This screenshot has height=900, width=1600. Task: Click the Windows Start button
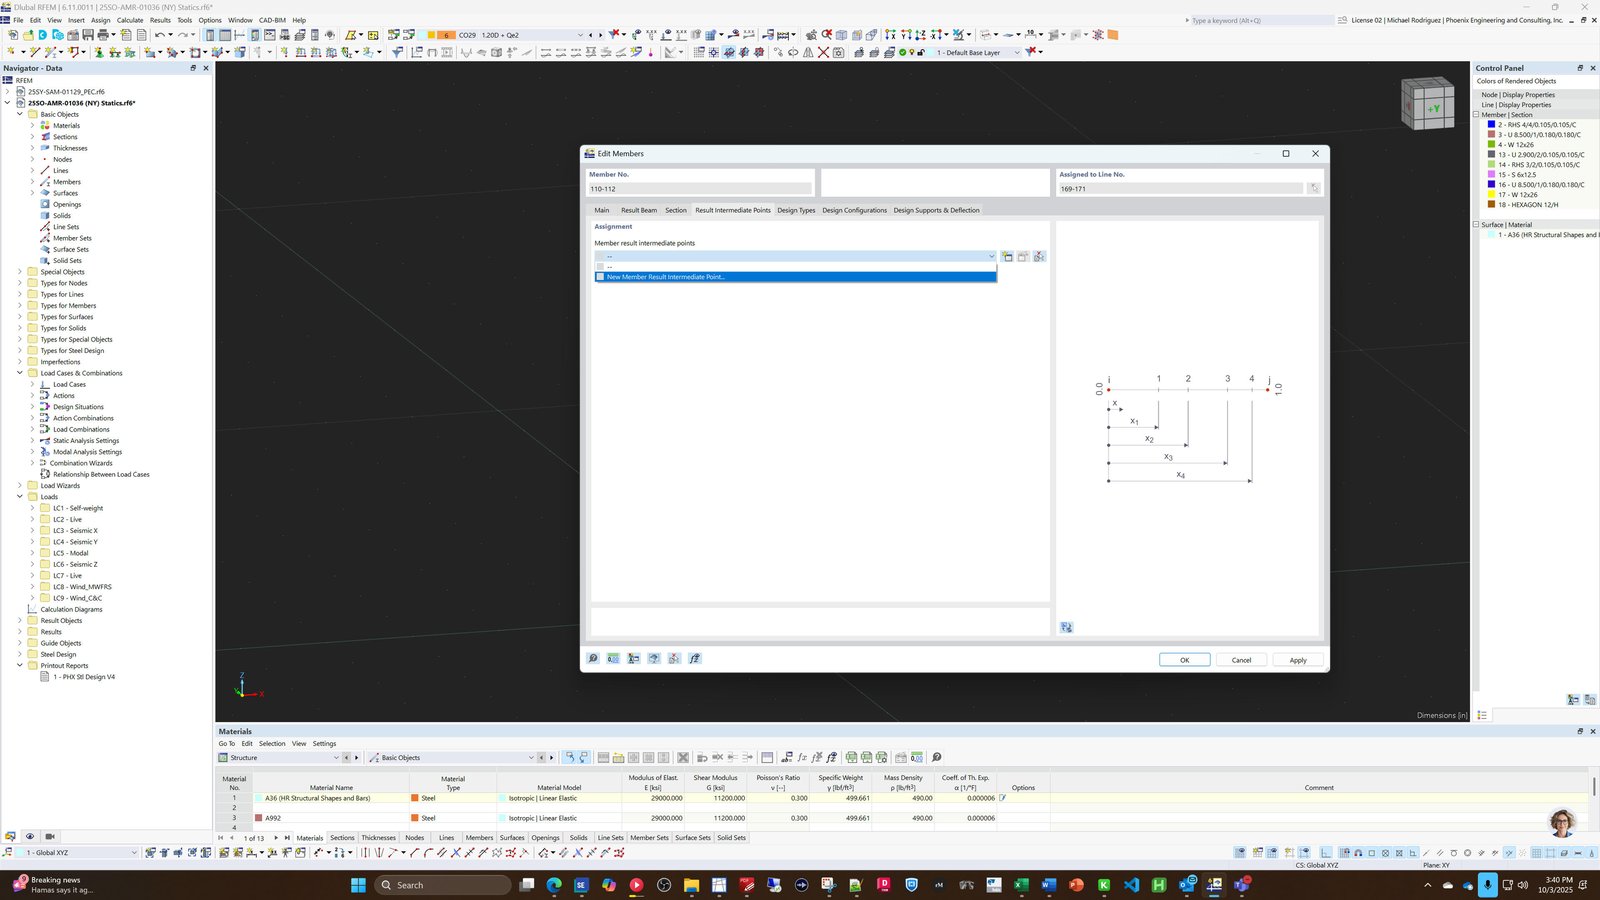[x=358, y=885]
